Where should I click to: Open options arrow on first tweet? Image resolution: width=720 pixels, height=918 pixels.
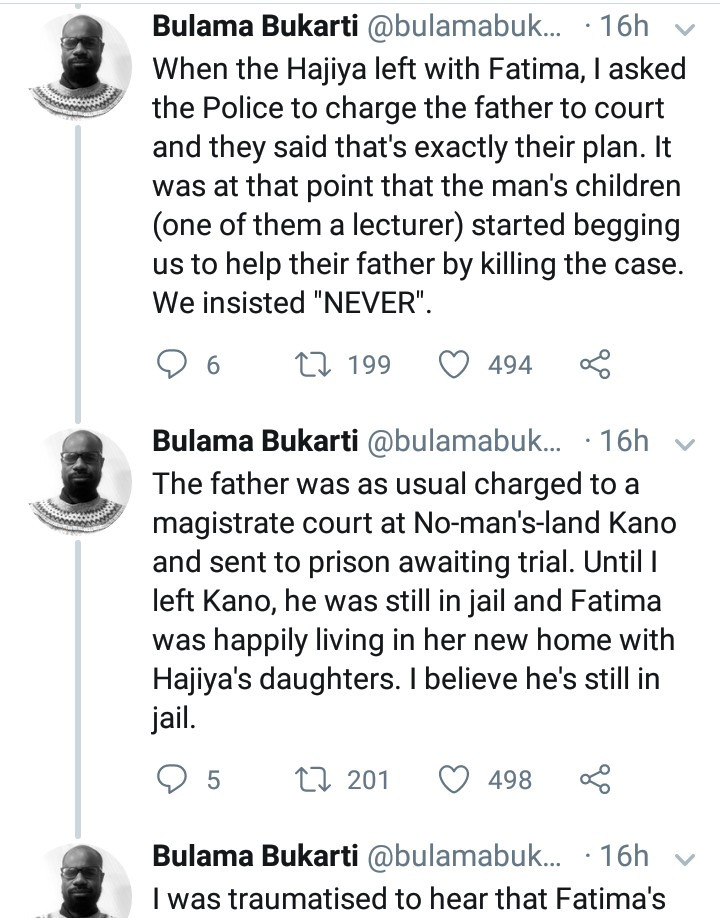(x=685, y=29)
